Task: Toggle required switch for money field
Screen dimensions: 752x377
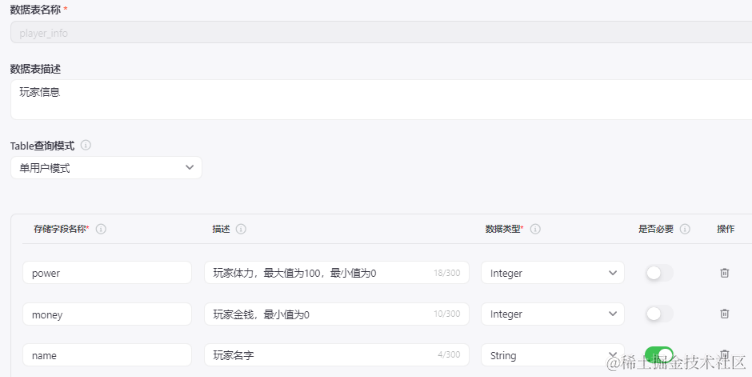Action: pos(659,314)
